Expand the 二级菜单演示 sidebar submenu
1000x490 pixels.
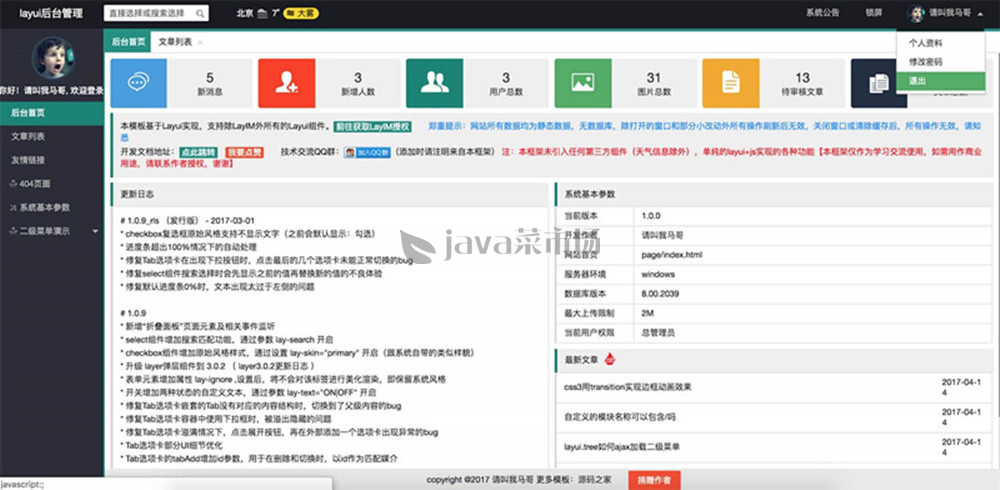[x=50, y=231]
